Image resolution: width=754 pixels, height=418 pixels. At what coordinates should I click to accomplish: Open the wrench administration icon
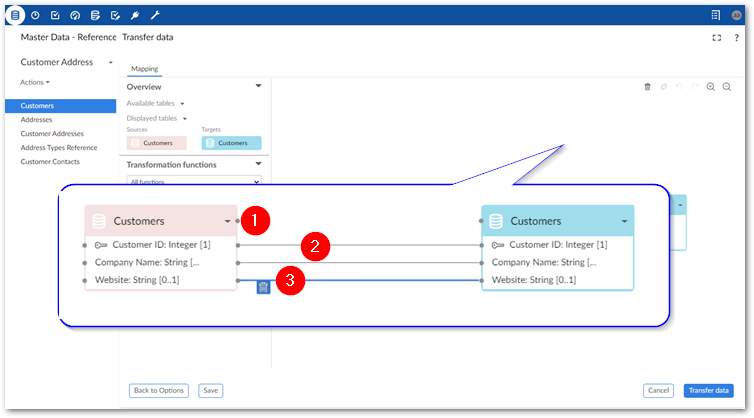[155, 15]
